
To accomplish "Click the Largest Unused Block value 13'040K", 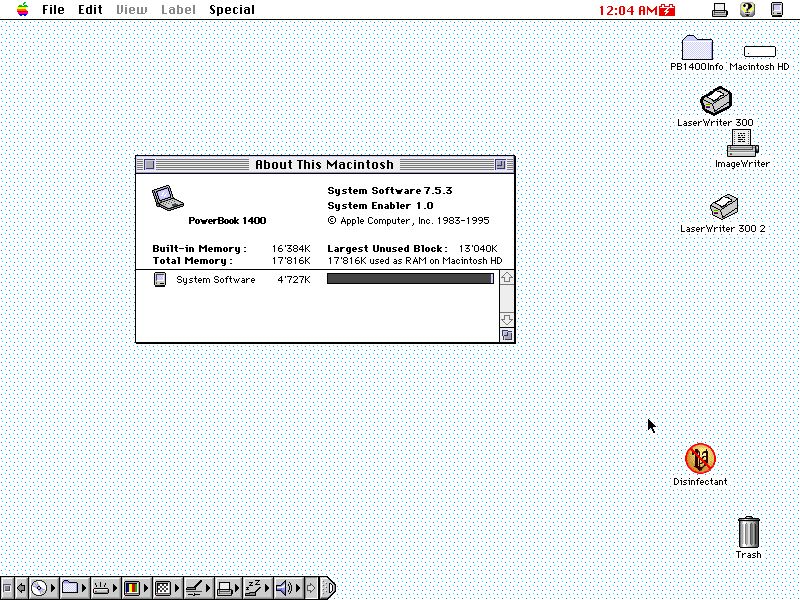I will click(478, 248).
